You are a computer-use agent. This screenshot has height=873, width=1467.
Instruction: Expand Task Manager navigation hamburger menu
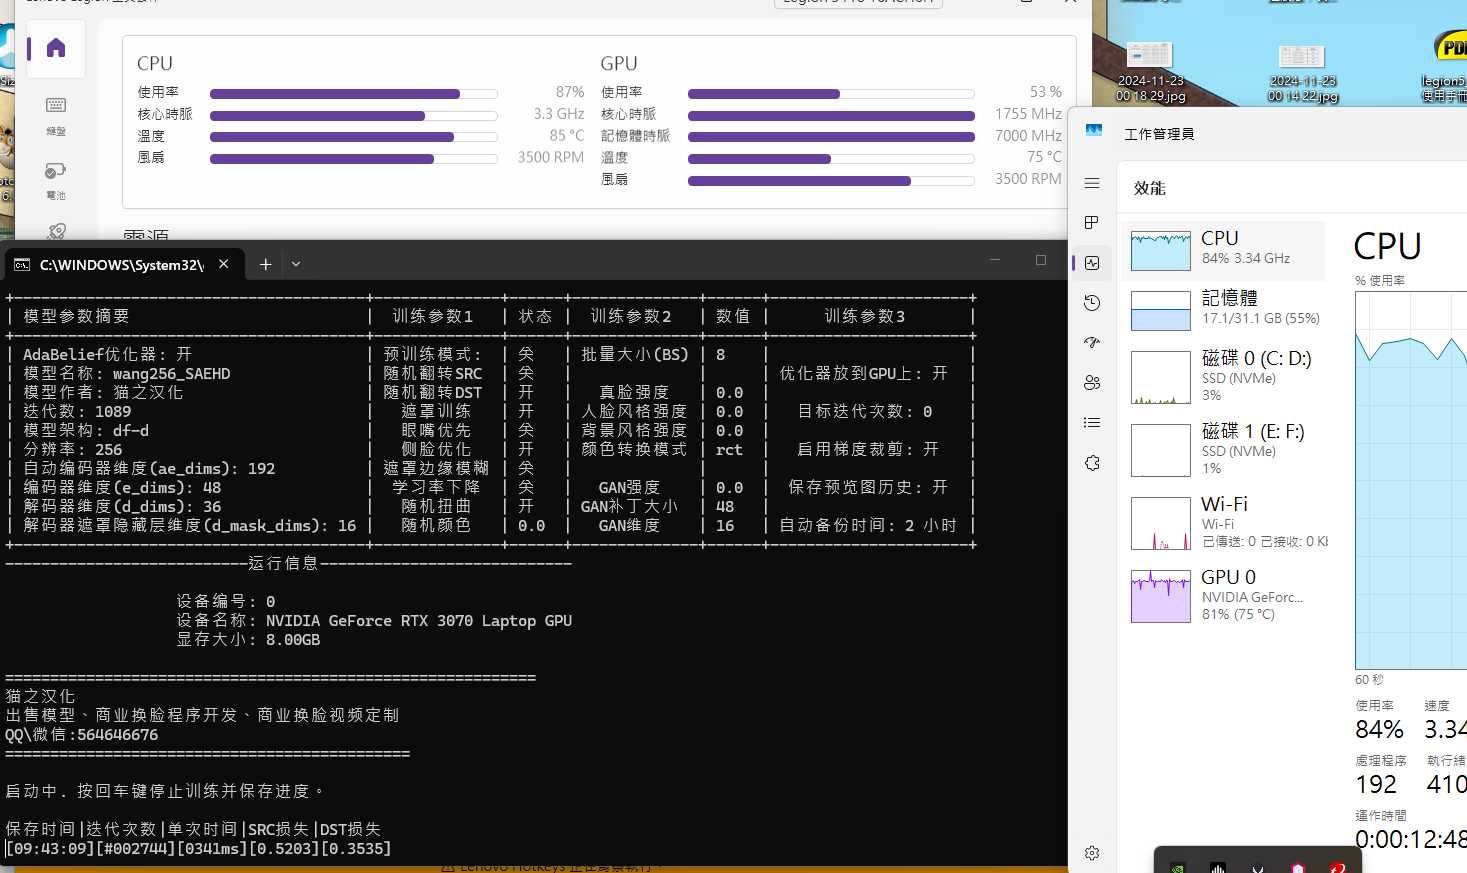tap(1092, 183)
